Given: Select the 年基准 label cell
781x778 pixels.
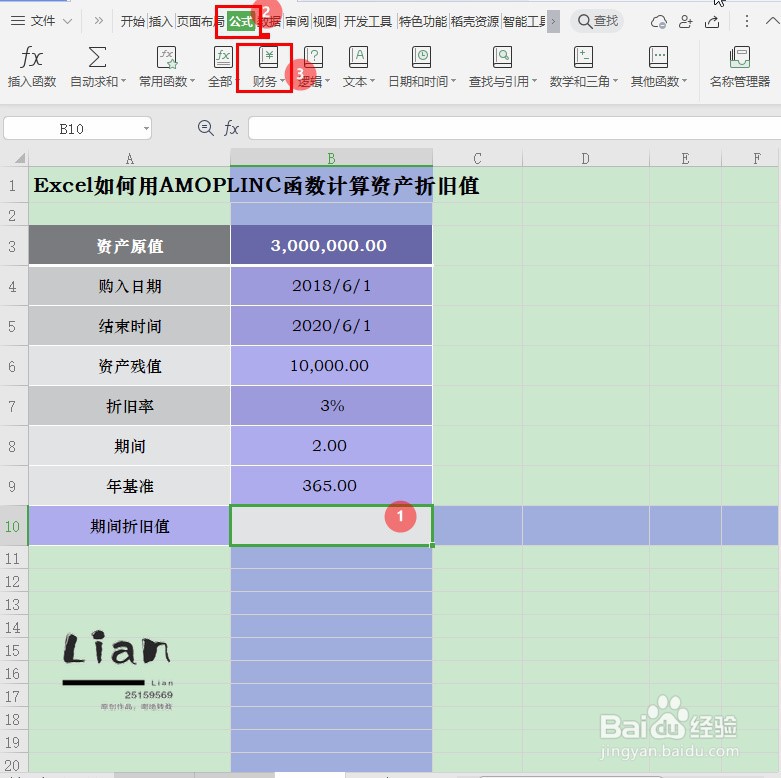Looking at the screenshot, I should [130, 485].
